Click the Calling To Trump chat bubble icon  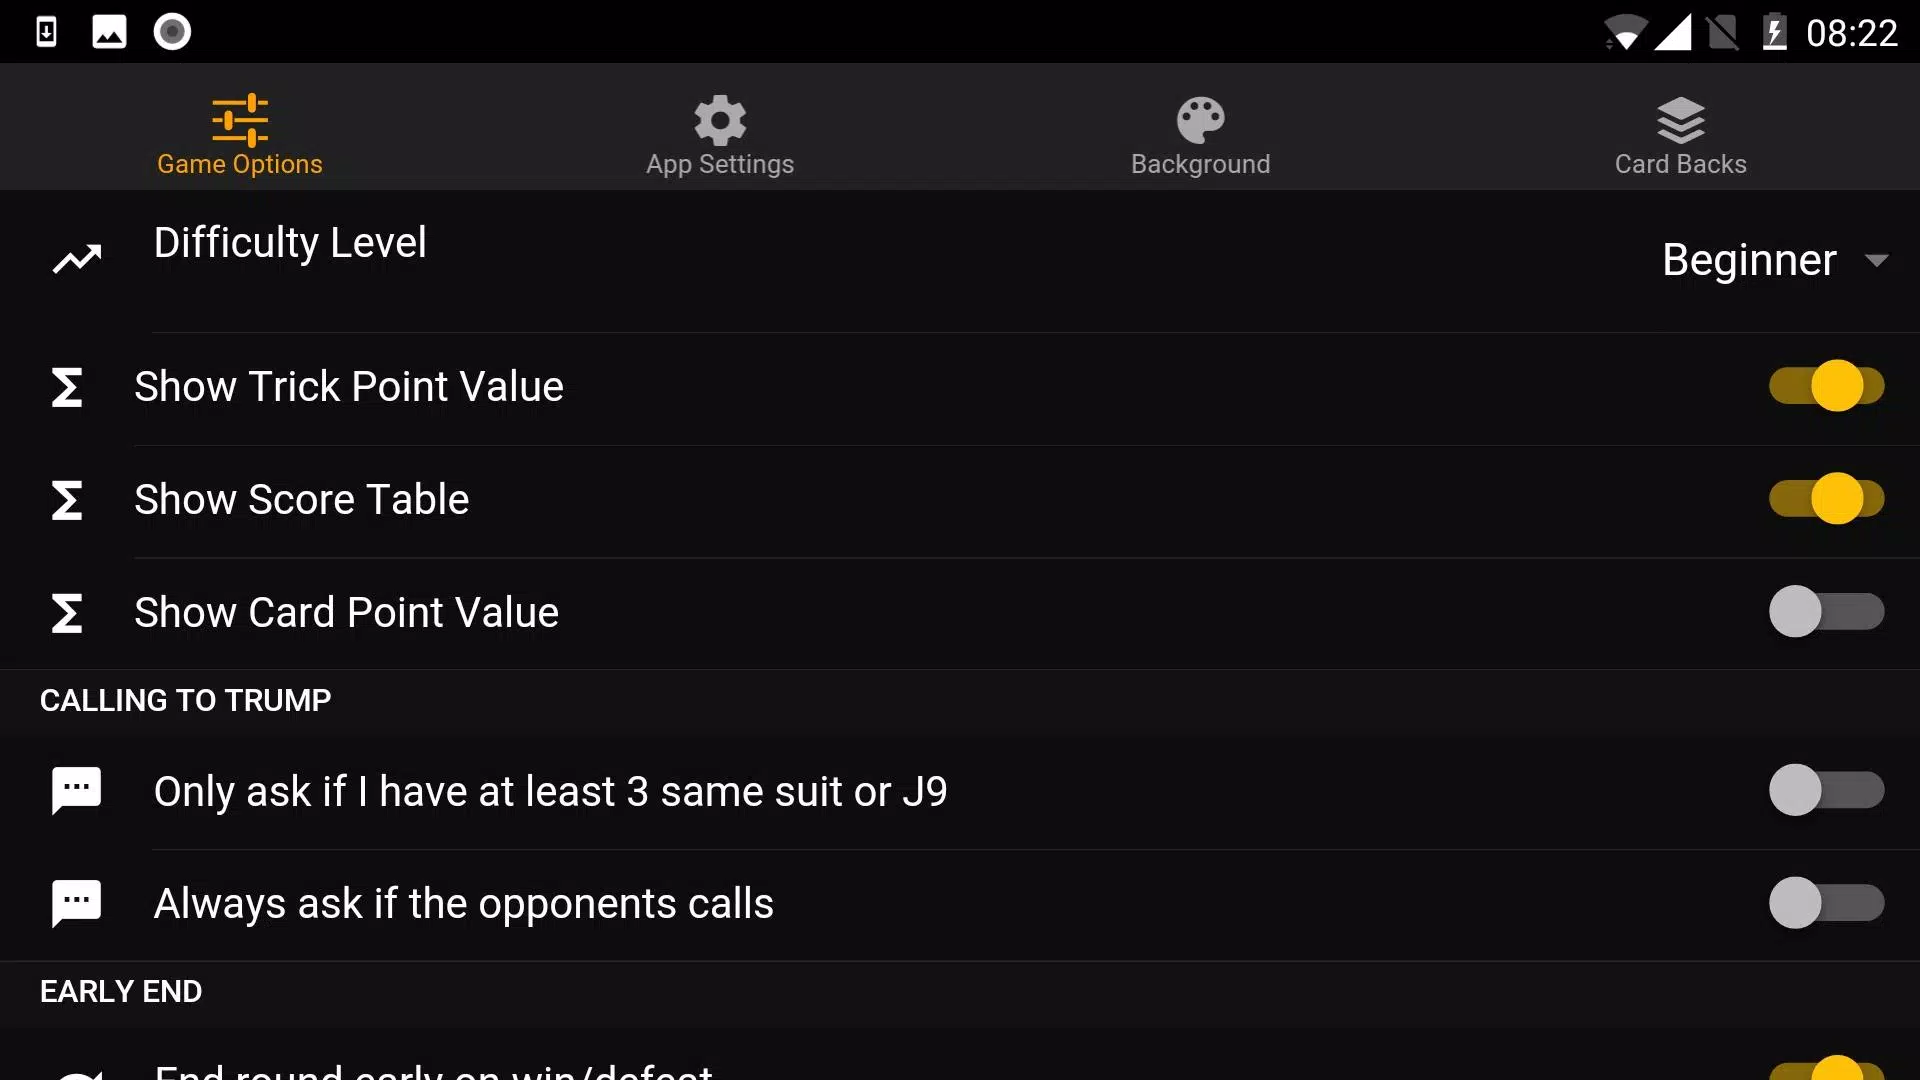click(x=76, y=790)
